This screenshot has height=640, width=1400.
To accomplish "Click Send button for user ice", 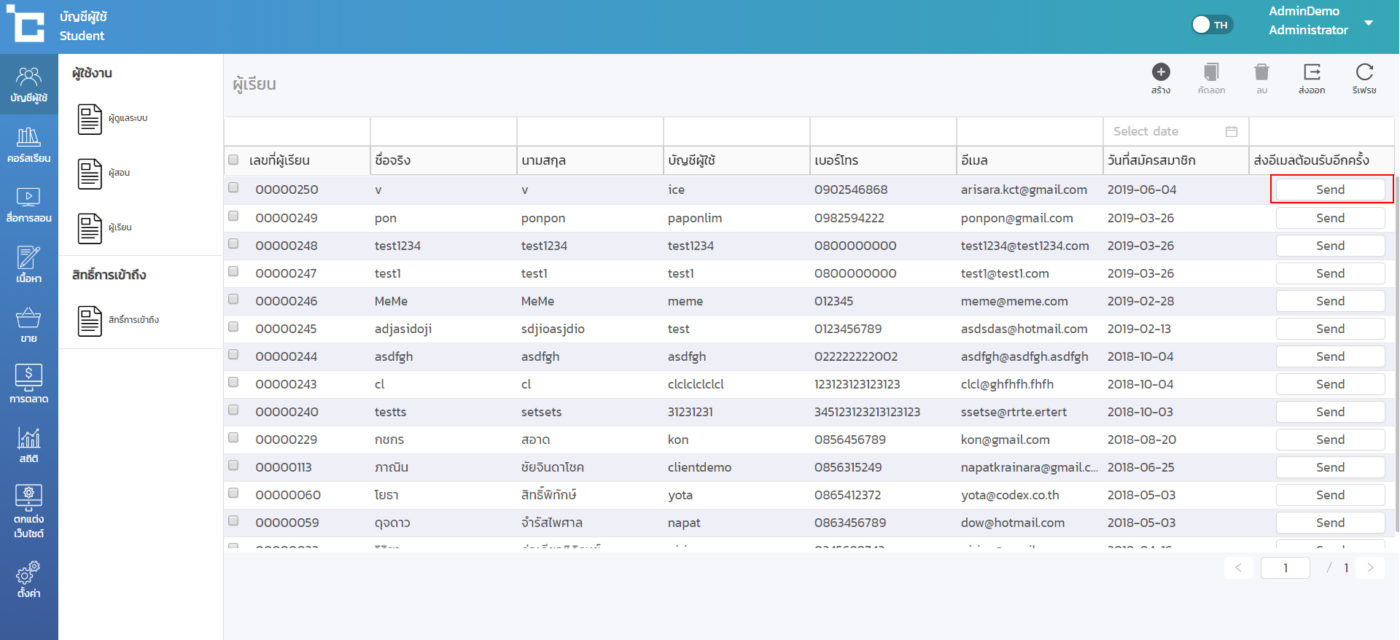I will click(x=1330, y=189).
